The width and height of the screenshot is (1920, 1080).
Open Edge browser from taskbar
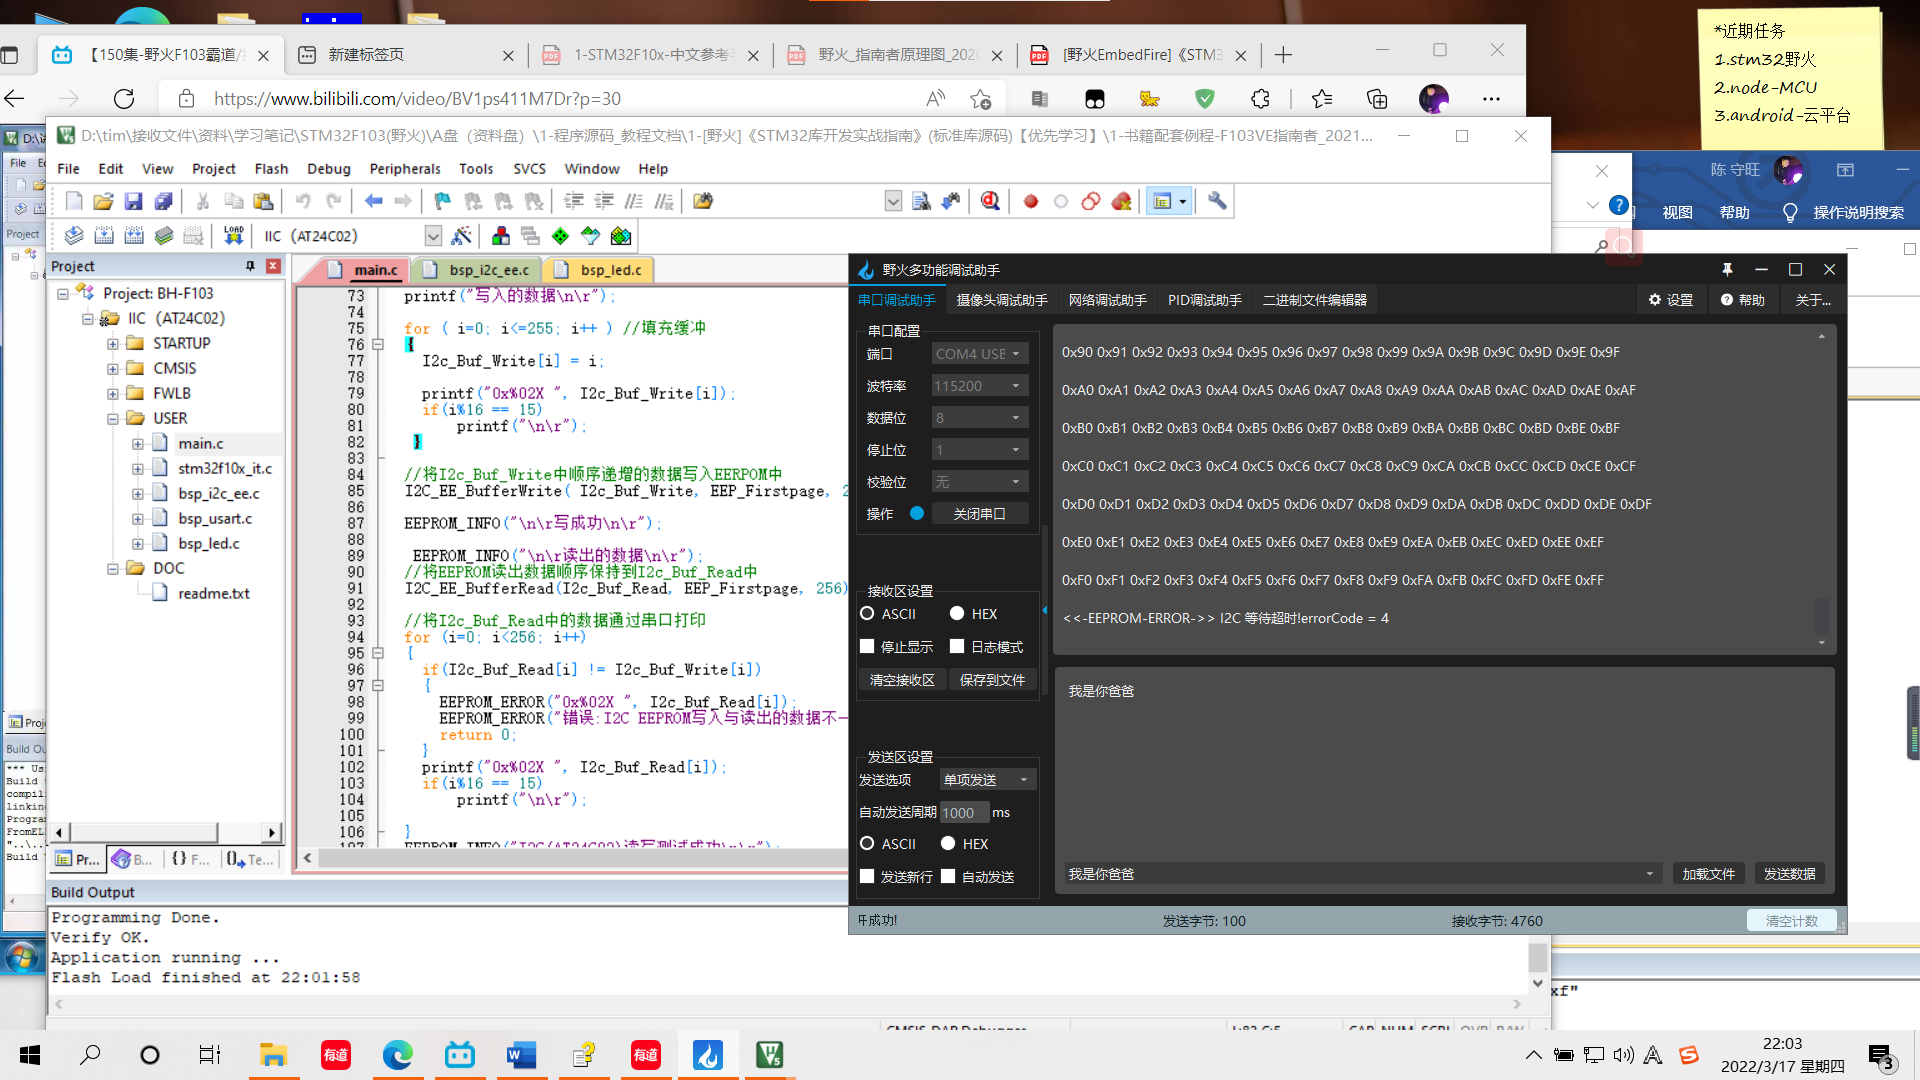tap(397, 1055)
